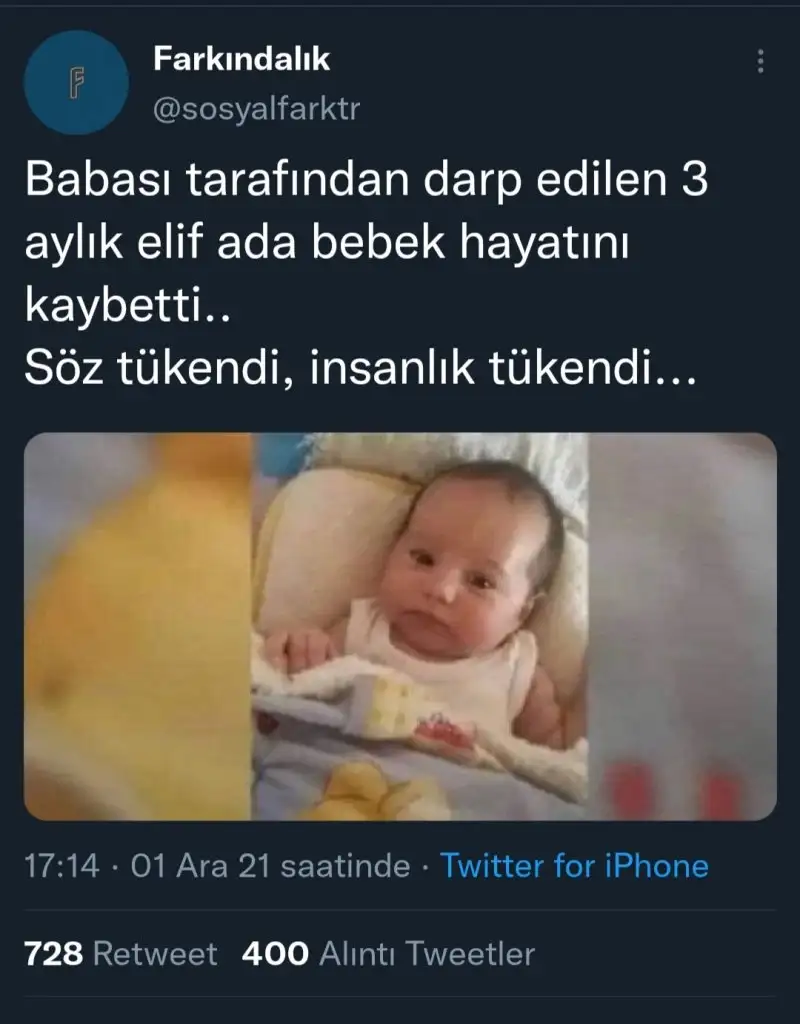Click the blurred gray right image panel

(682, 626)
